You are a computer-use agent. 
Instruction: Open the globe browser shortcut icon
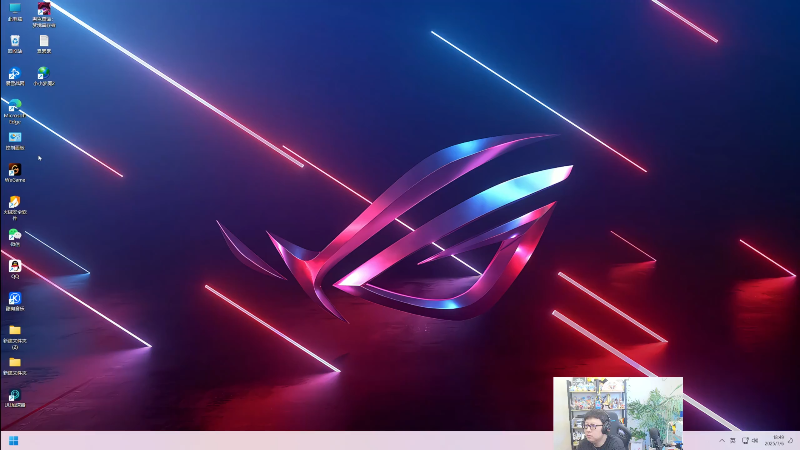(x=44, y=77)
